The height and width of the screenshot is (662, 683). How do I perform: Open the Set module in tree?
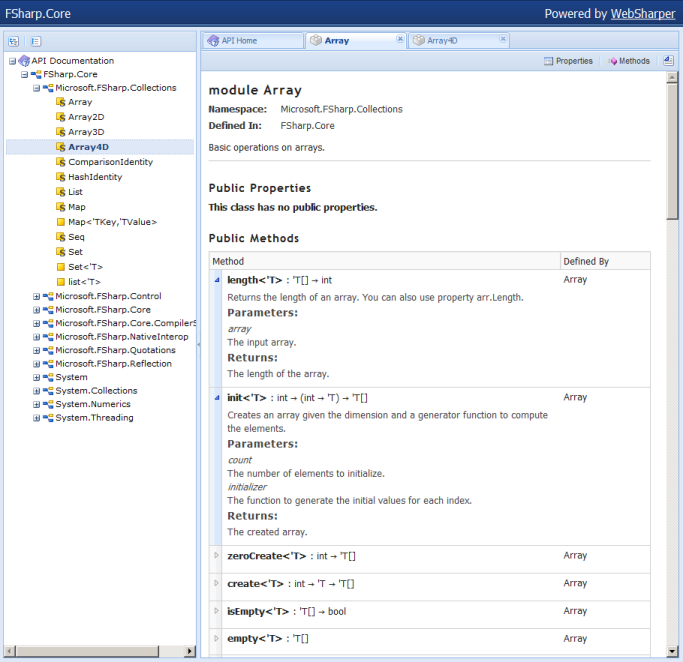(75, 252)
